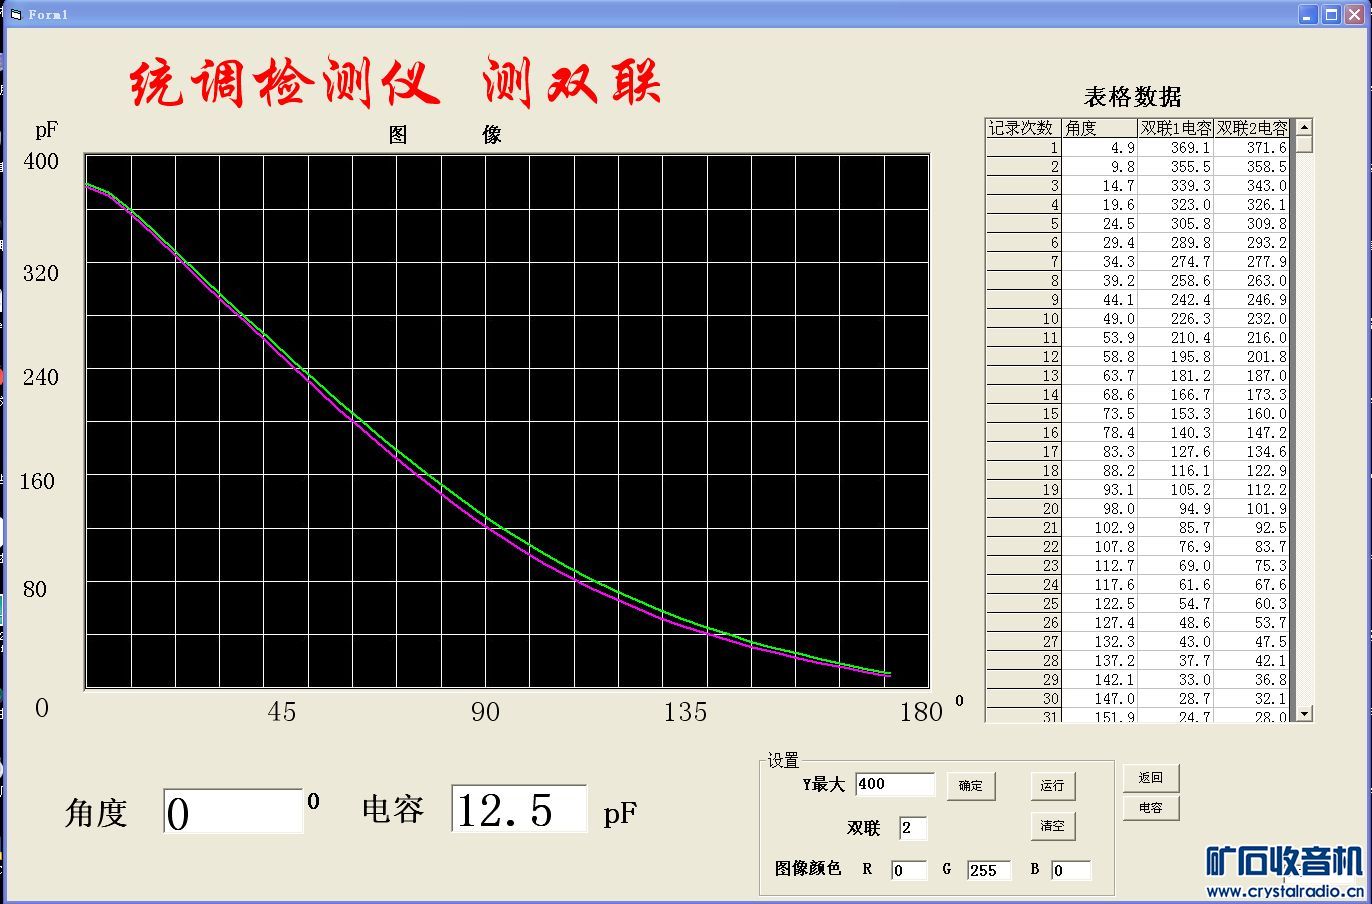Select cell 232.0 in row 10
Image resolution: width=1372 pixels, height=904 pixels.
point(1252,319)
